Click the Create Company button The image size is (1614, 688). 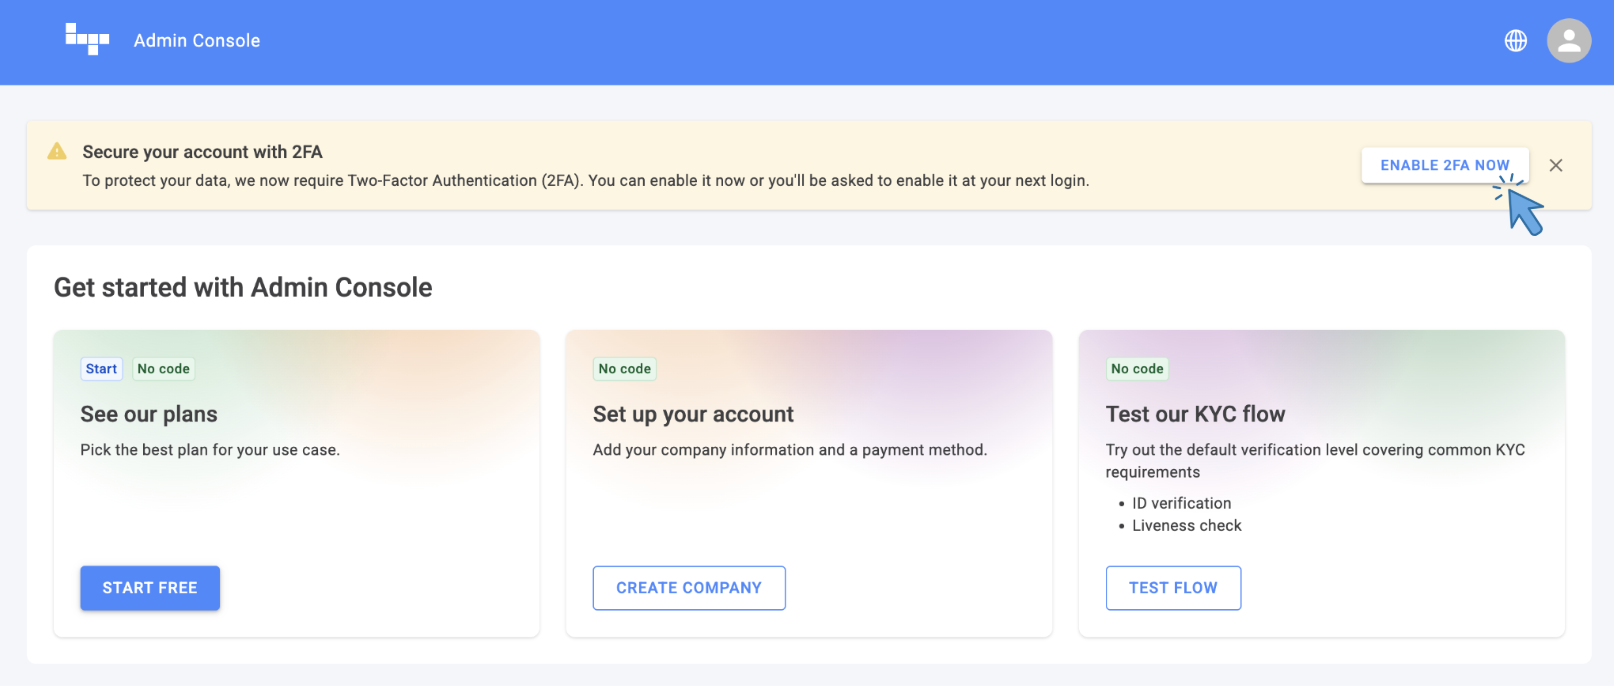689,588
